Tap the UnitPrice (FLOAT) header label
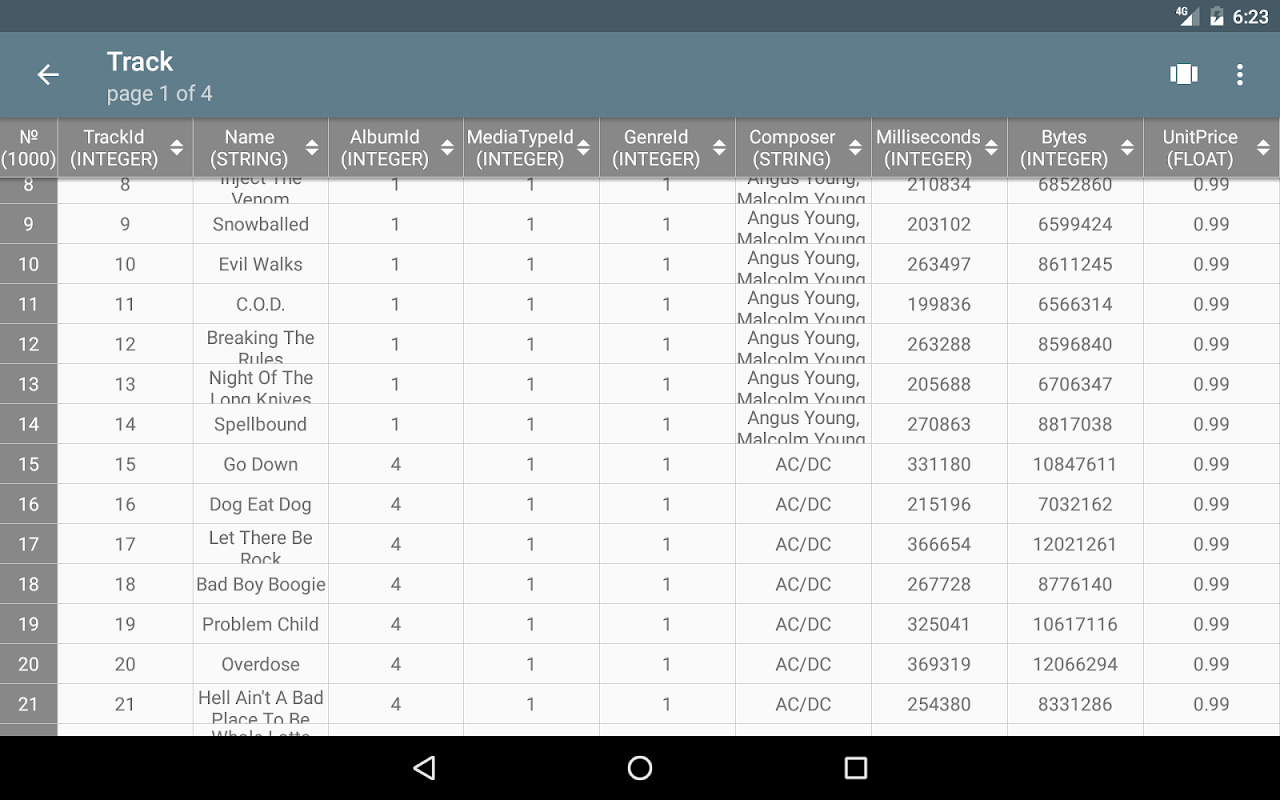1280x800 pixels. pos(1200,148)
